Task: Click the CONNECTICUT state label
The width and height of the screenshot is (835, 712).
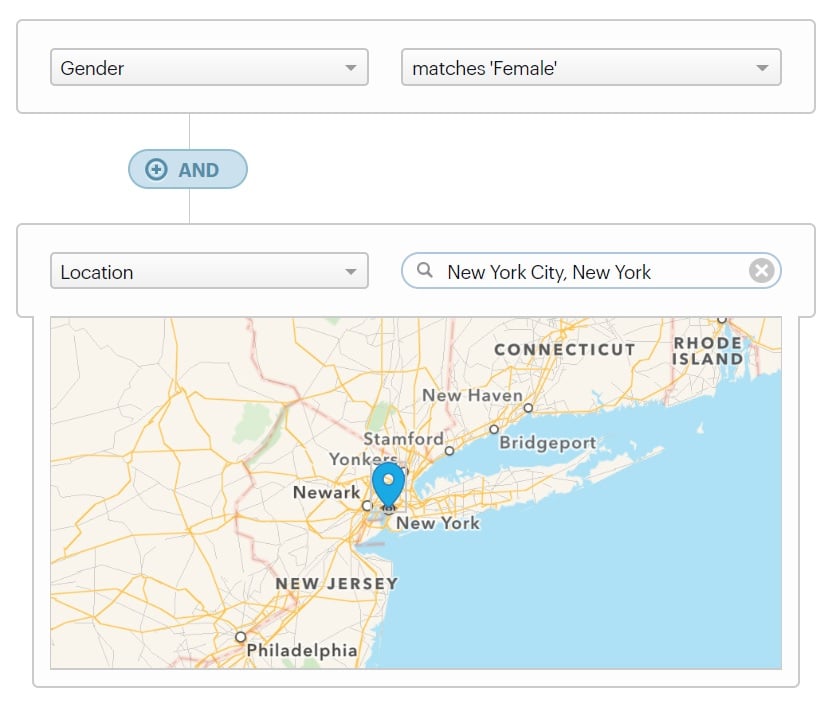Action: click(x=564, y=350)
